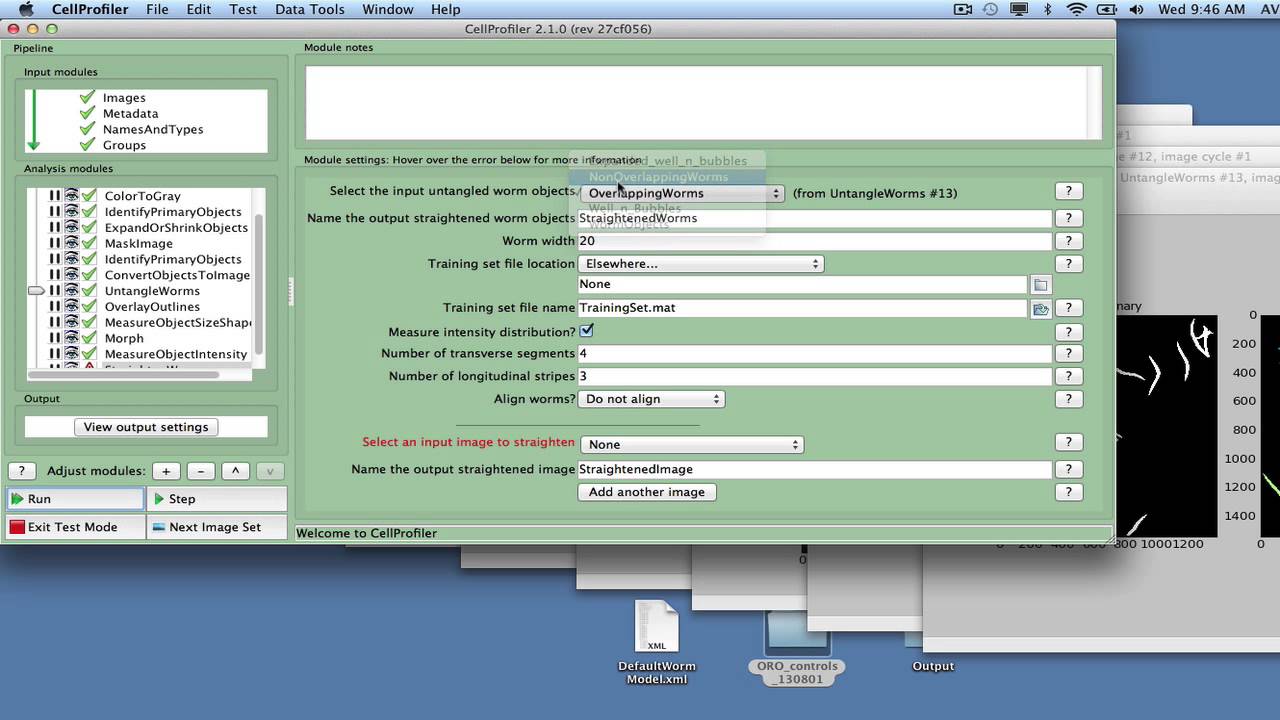Open Window menu
Screen dimensions: 1280x720
(388, 9)
